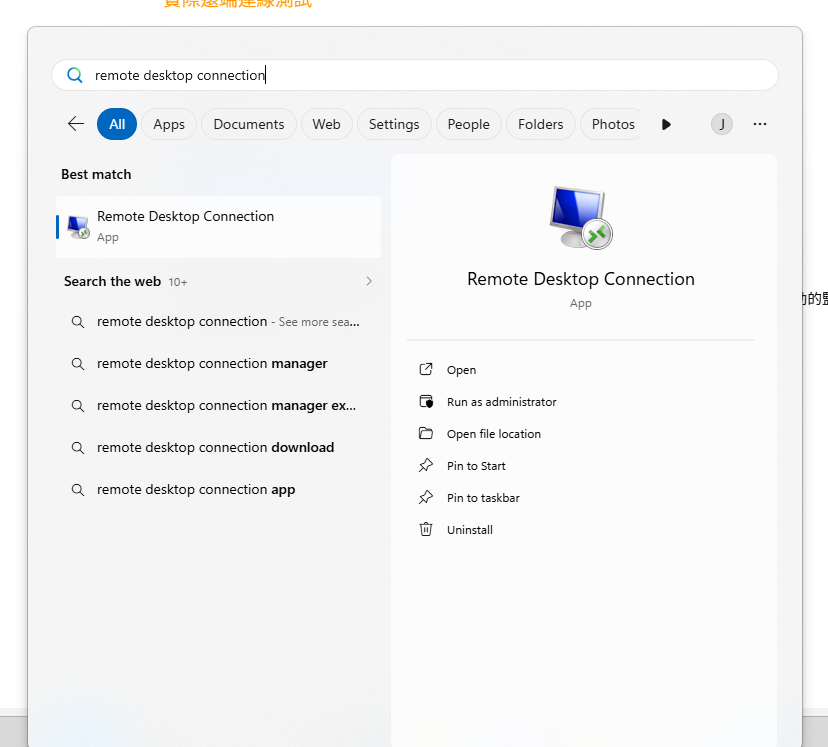
Task: Open the J user account avatar
Action: pos(721,124)
